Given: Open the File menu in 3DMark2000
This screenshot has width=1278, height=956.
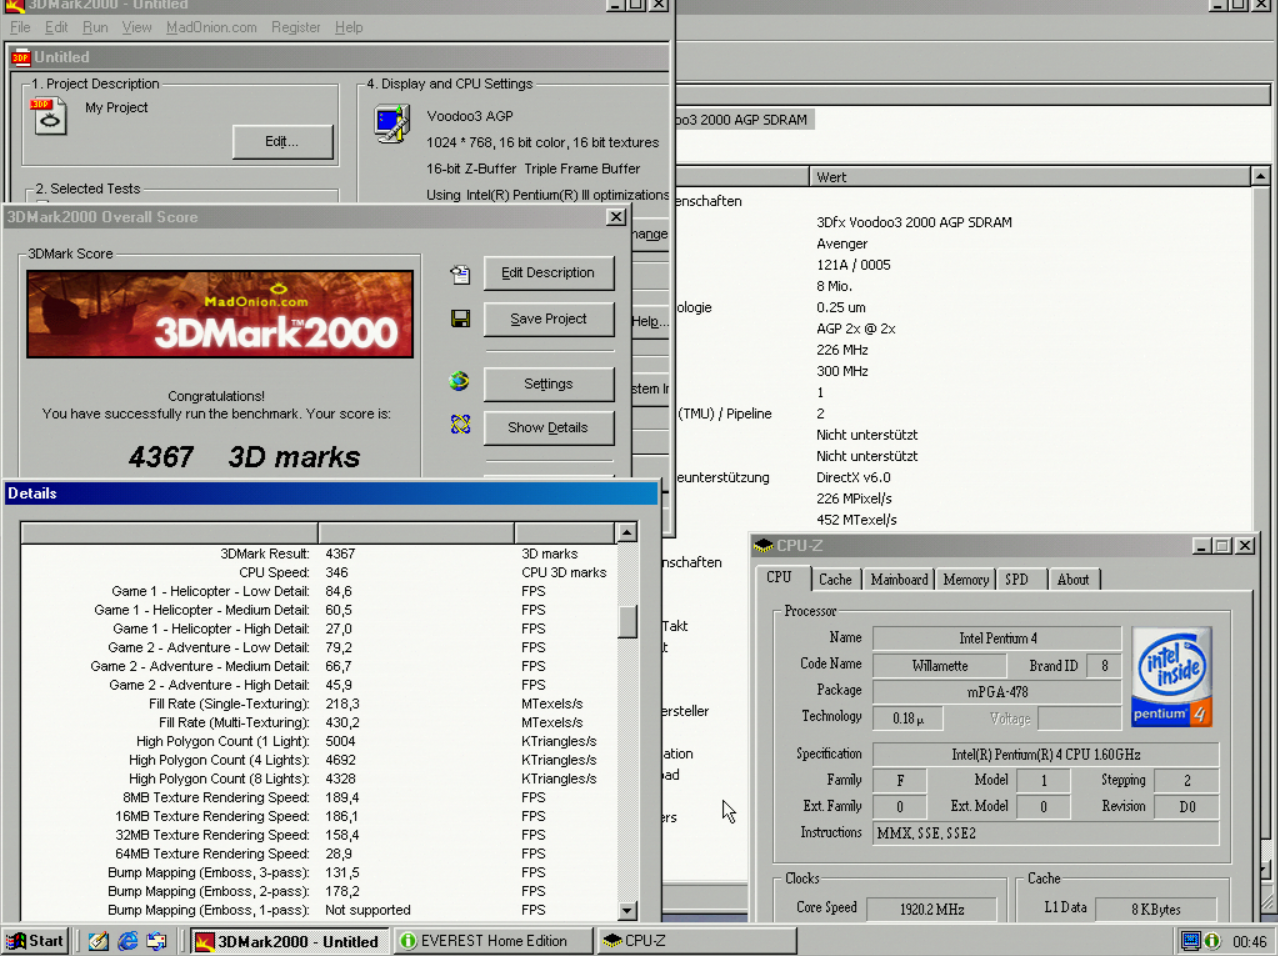Looking at the screenshot, I should pyautogui.click(x=20, y=27).
